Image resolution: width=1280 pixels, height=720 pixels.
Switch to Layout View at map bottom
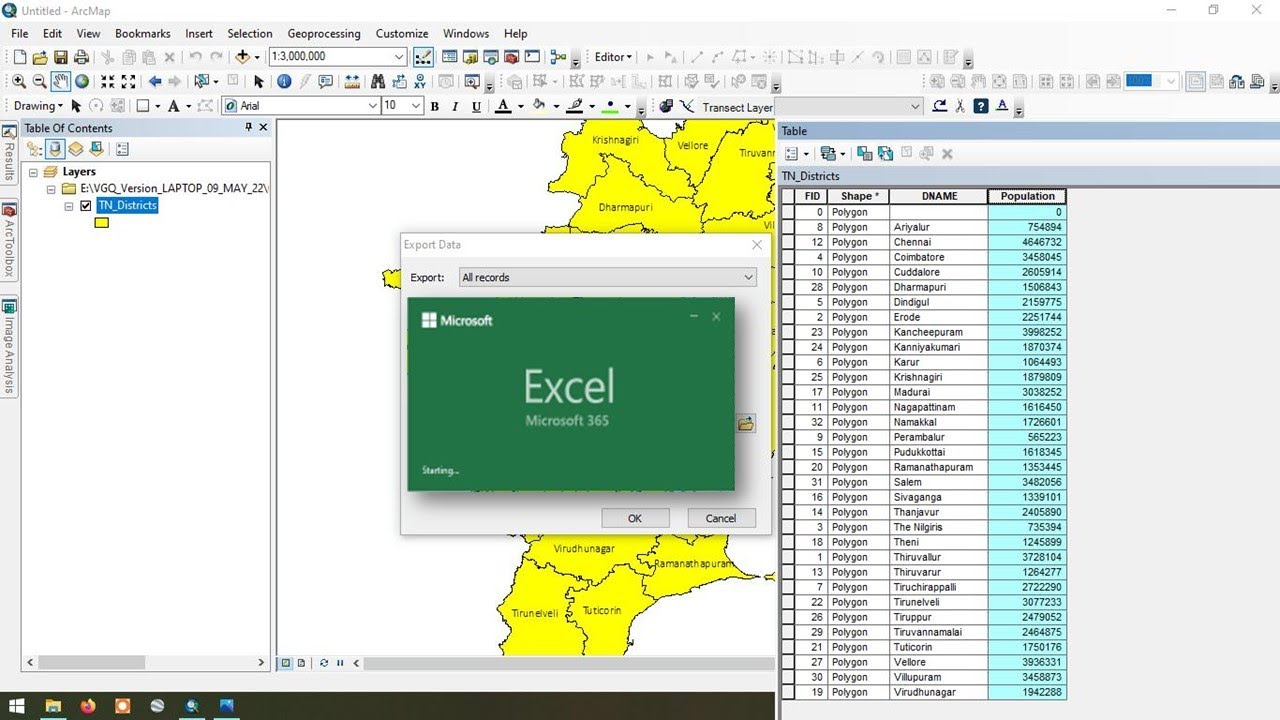301,663
